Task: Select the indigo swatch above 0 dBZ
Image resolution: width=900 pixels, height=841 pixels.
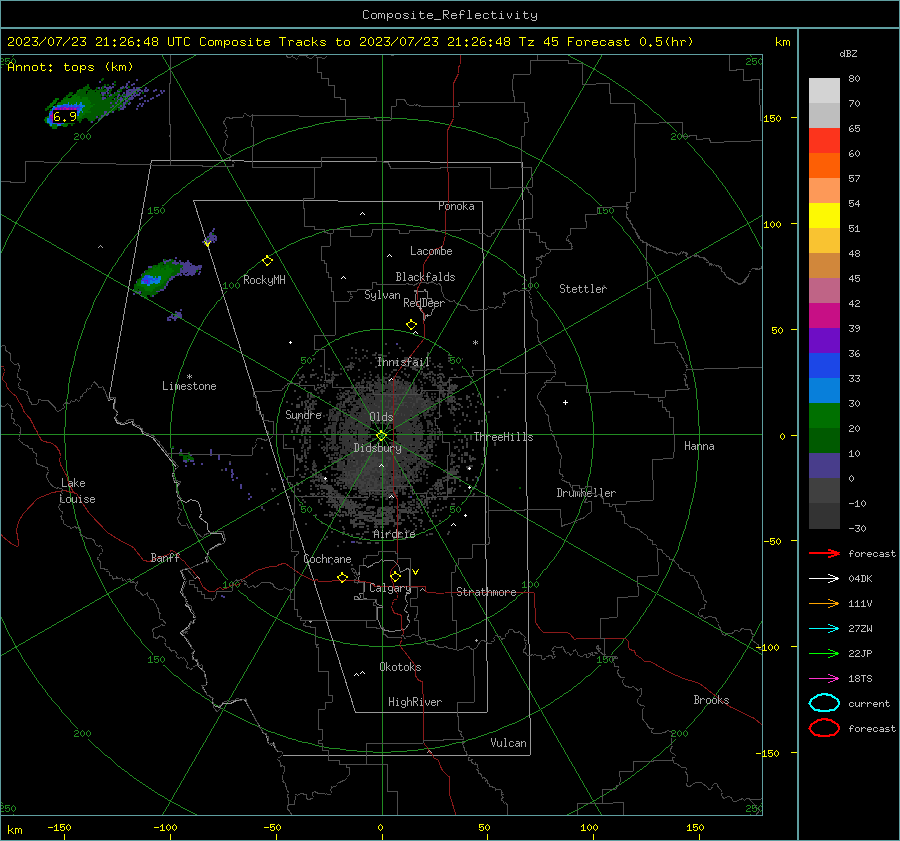Action: click(x=824, y=466)
